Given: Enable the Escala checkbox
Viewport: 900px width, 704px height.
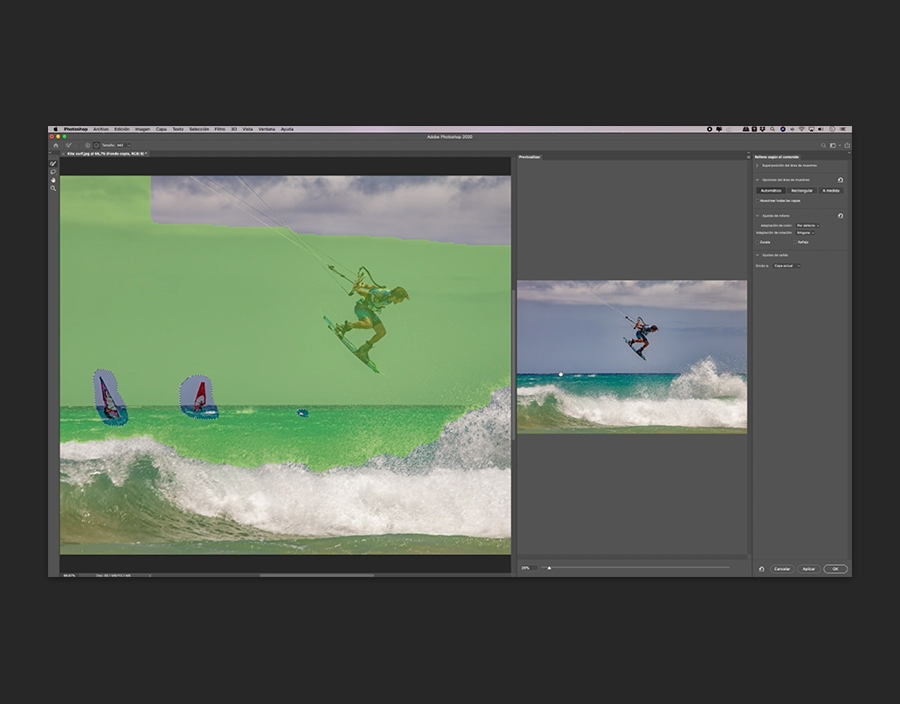Looking at the screenshot, I should point(758,242).
